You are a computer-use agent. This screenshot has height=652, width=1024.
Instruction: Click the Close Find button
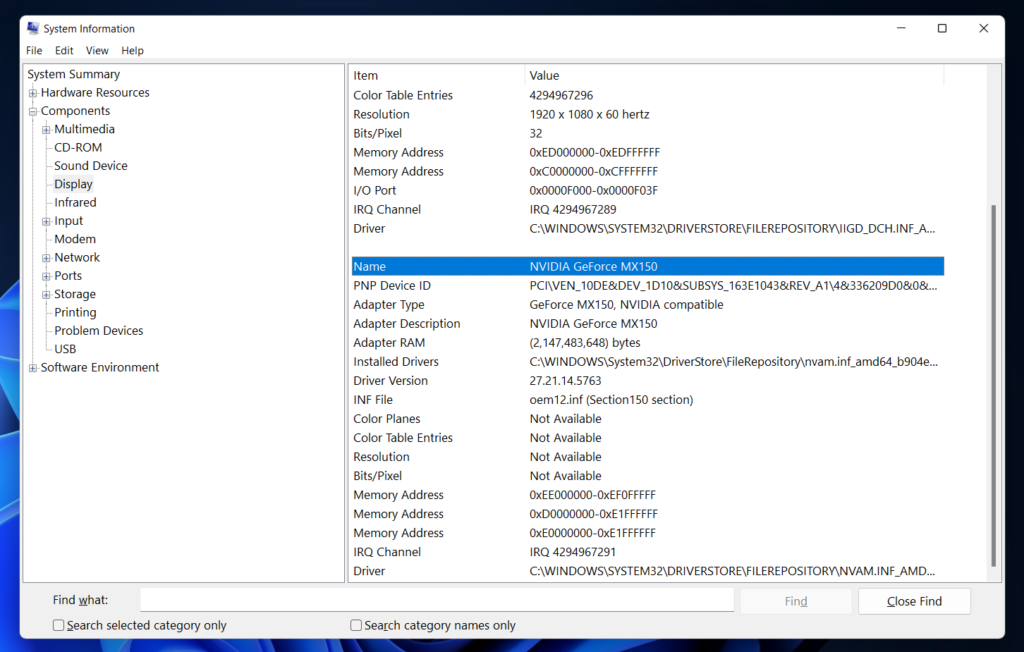pyautogui.click(x=914, y=601)
